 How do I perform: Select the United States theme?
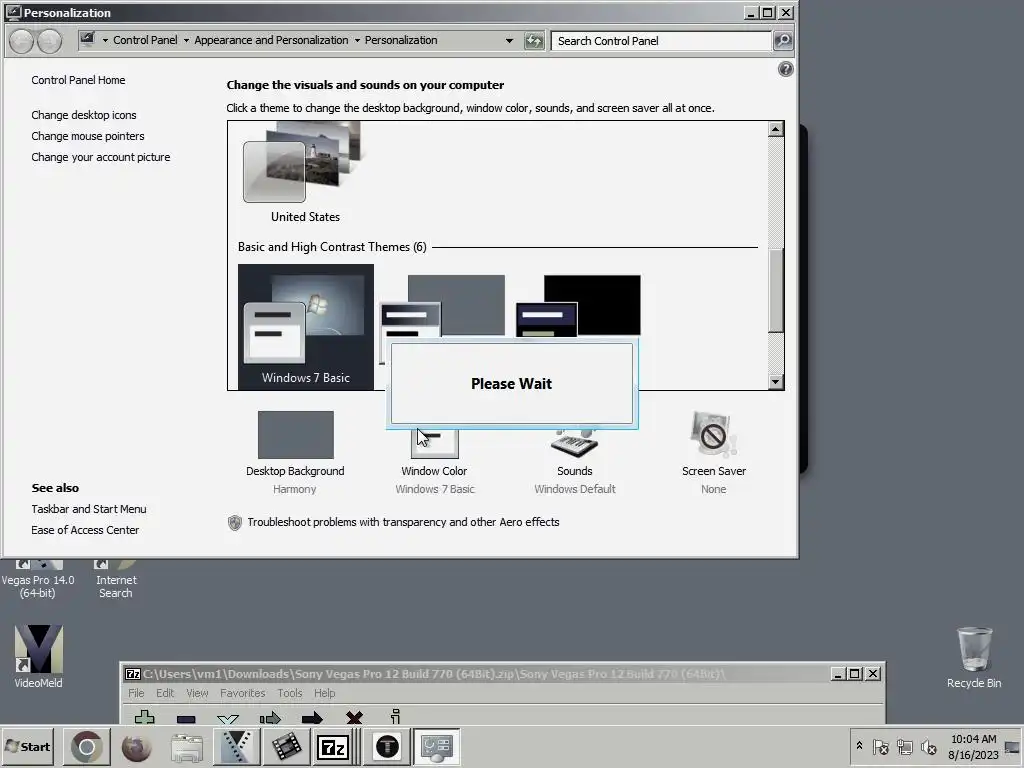(x=304, y=174)
